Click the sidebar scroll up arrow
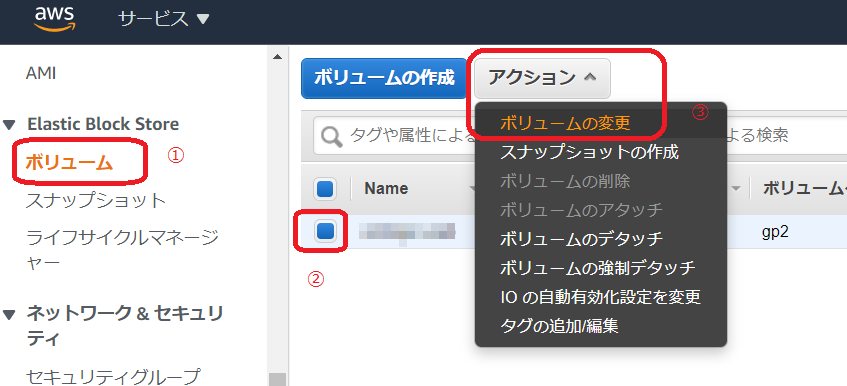 pyautogui.click(x=277, y=57)
